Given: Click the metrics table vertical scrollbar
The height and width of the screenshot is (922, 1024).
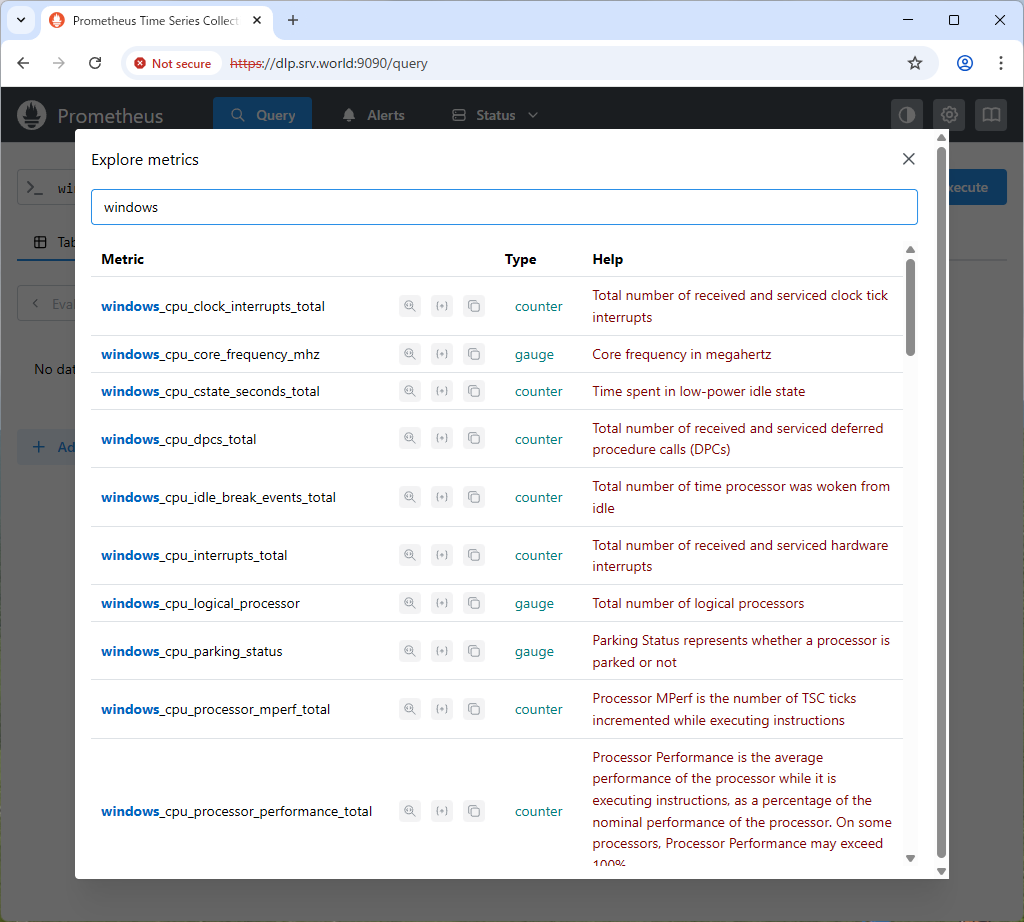Looking at the screenshot, I should tap(910, 308).
